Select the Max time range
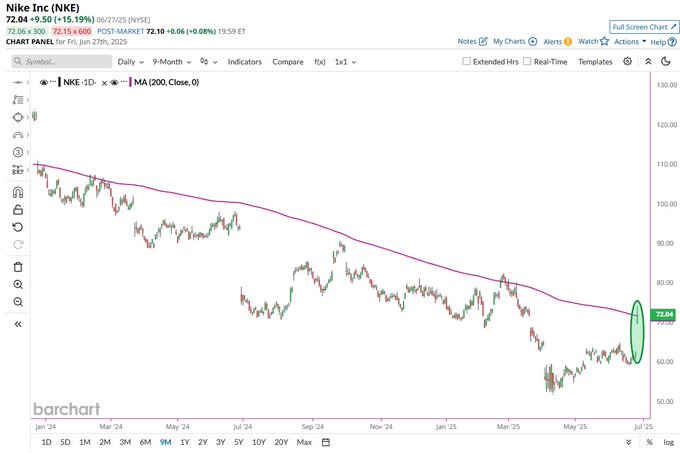 pyautogui.click(x=304, y=441)
